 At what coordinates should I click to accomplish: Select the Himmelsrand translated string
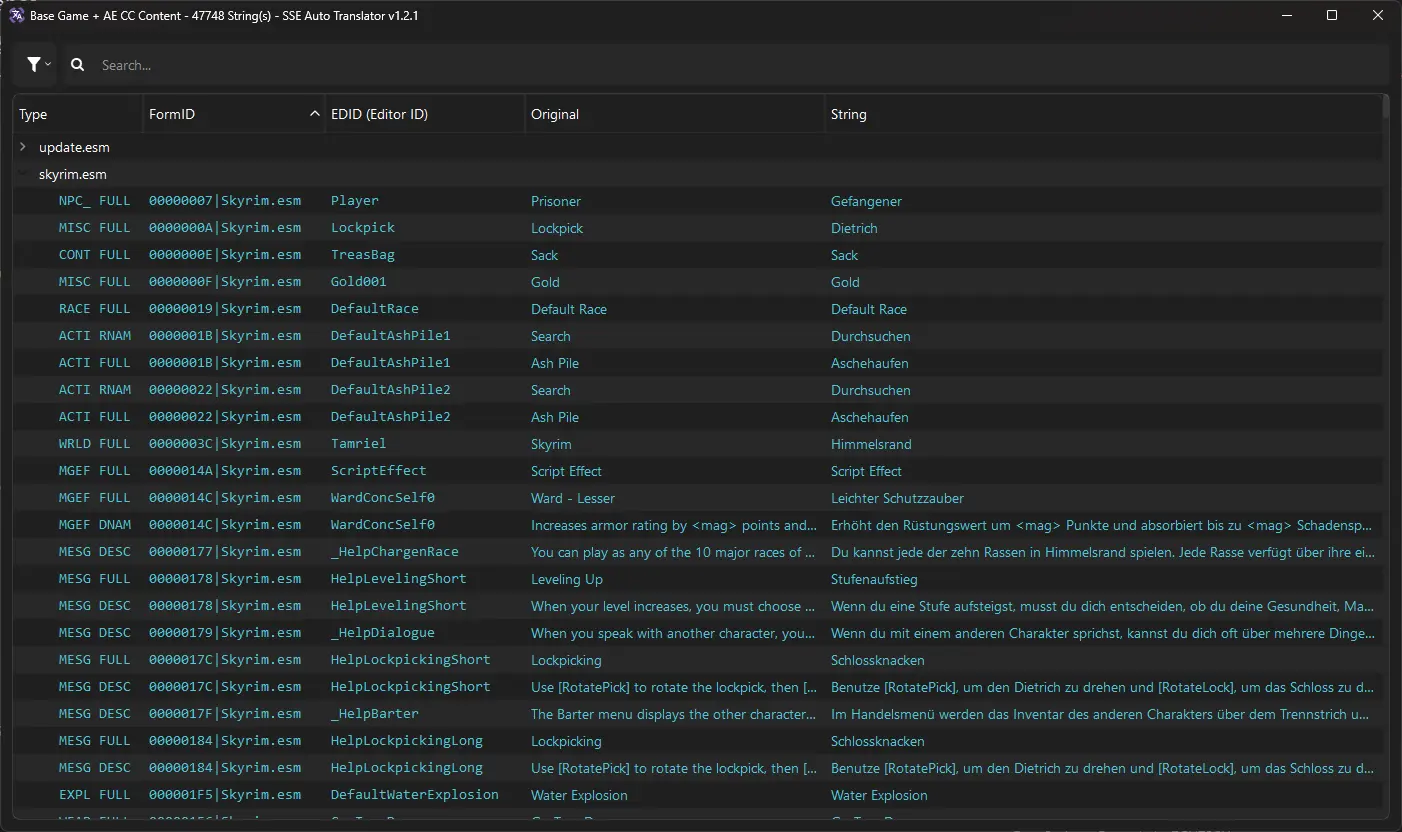pyautogui.click(x=871, y=444)
